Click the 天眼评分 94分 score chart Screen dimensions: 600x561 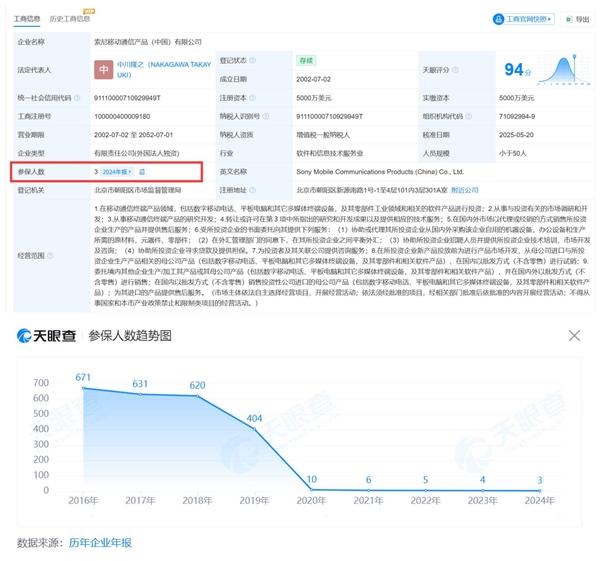(x=517, y=70)
